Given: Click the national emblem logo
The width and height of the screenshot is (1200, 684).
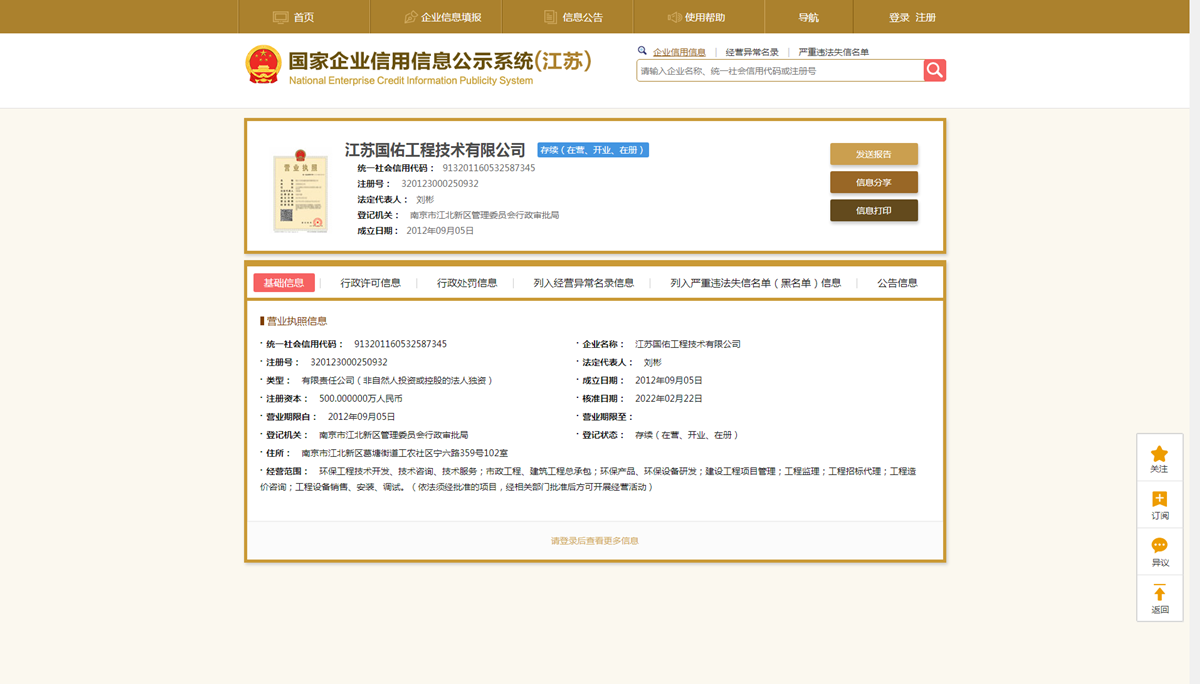Looking at the screenshot, I should pyautogui.click(x=264, y=65).
